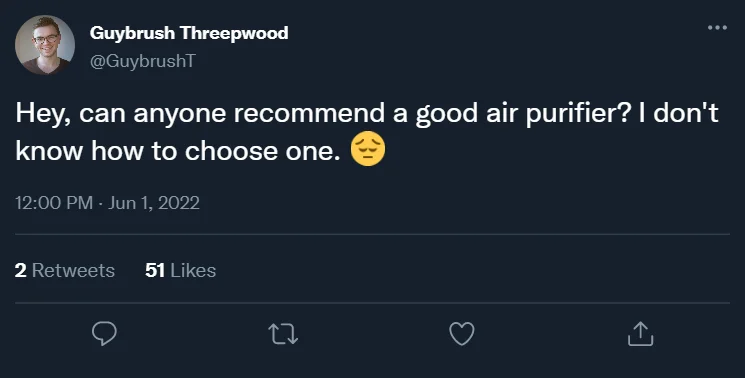Click the bold retweet count number 2
Screen dimensions: 745x378
(x=20, y=270)
